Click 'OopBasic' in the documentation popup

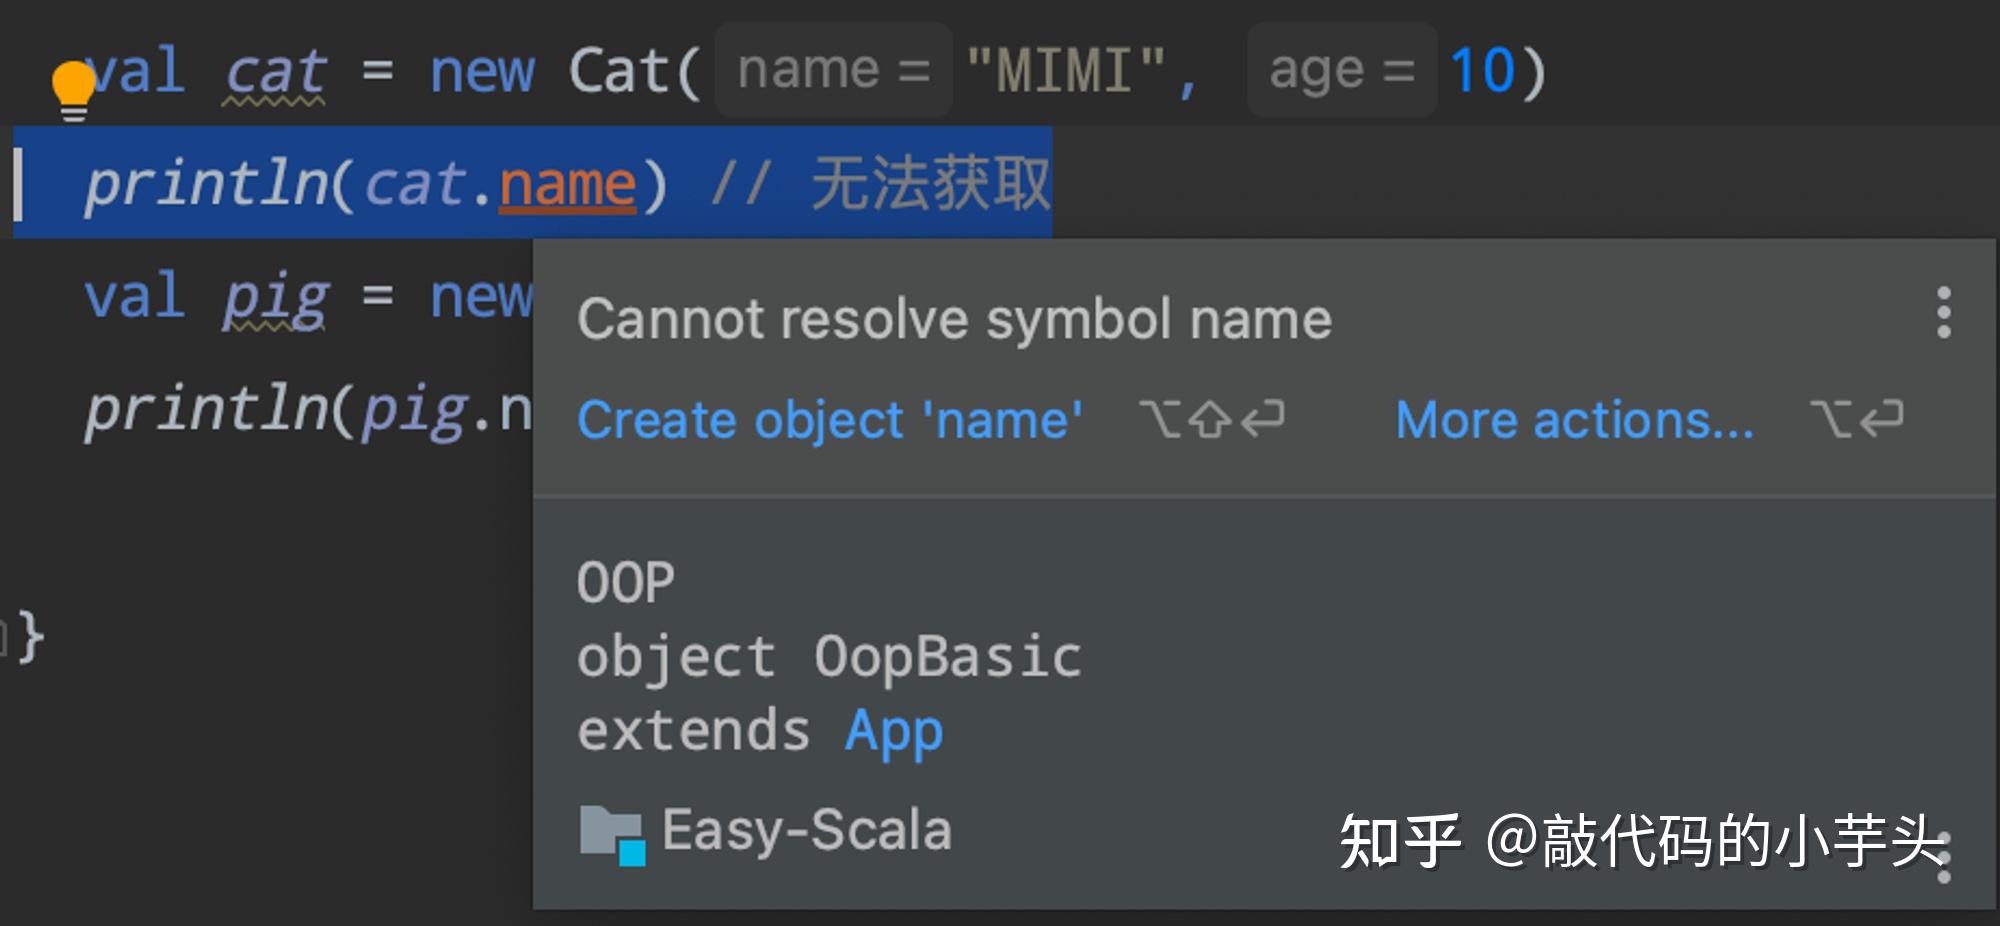tap(947, 657)
